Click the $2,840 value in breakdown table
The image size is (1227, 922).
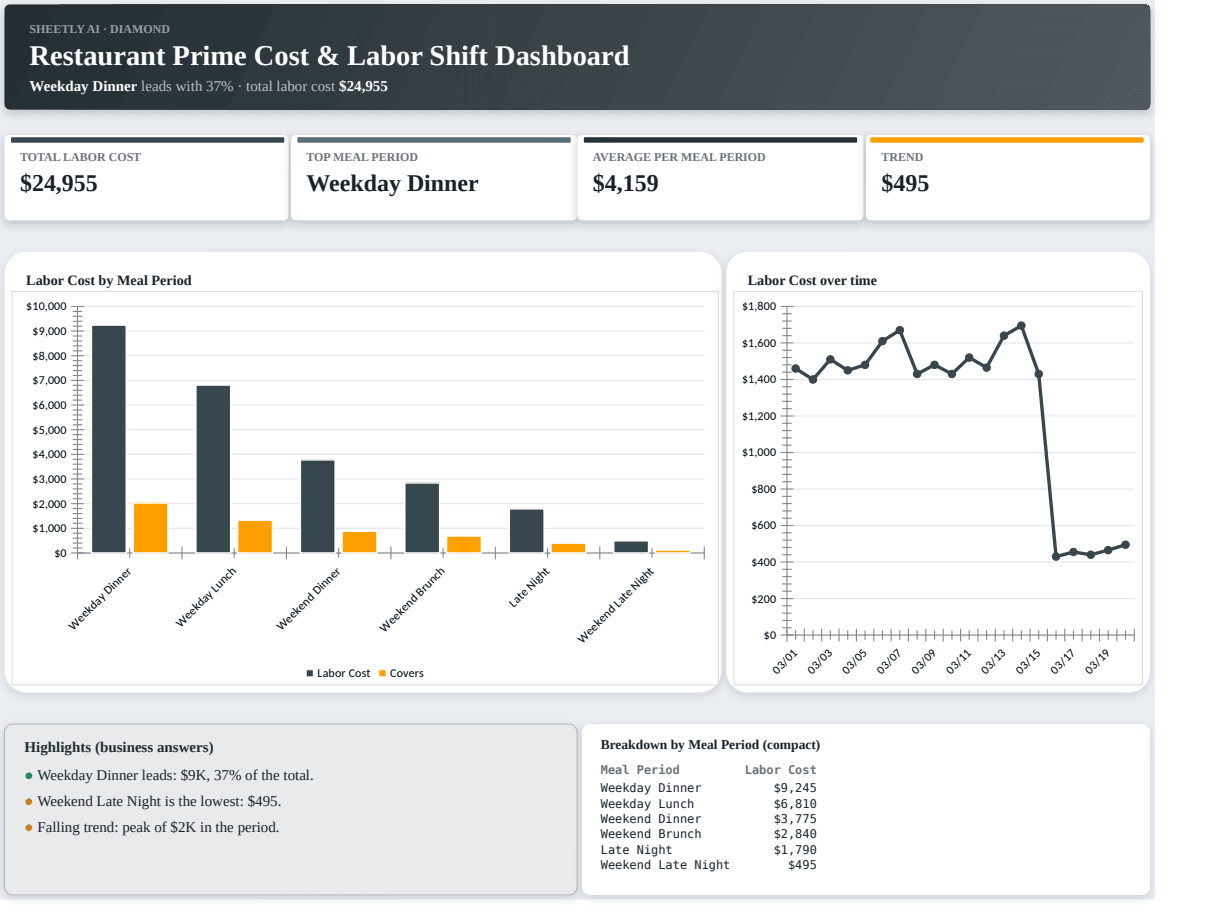[795, 834]
